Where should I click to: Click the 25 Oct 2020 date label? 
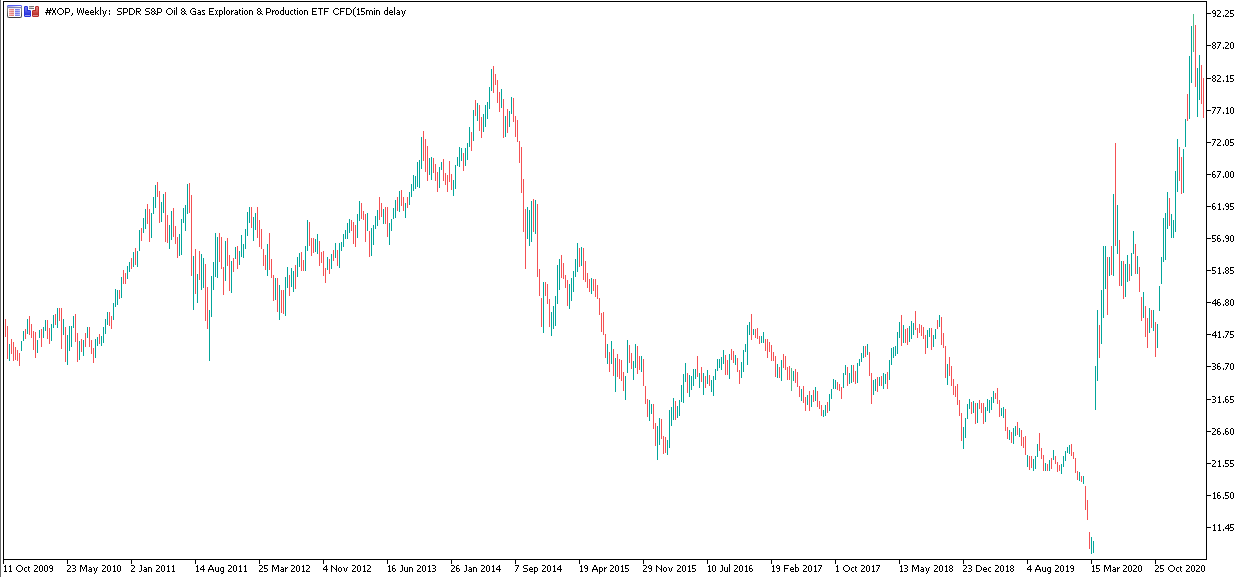point(1181,568)
